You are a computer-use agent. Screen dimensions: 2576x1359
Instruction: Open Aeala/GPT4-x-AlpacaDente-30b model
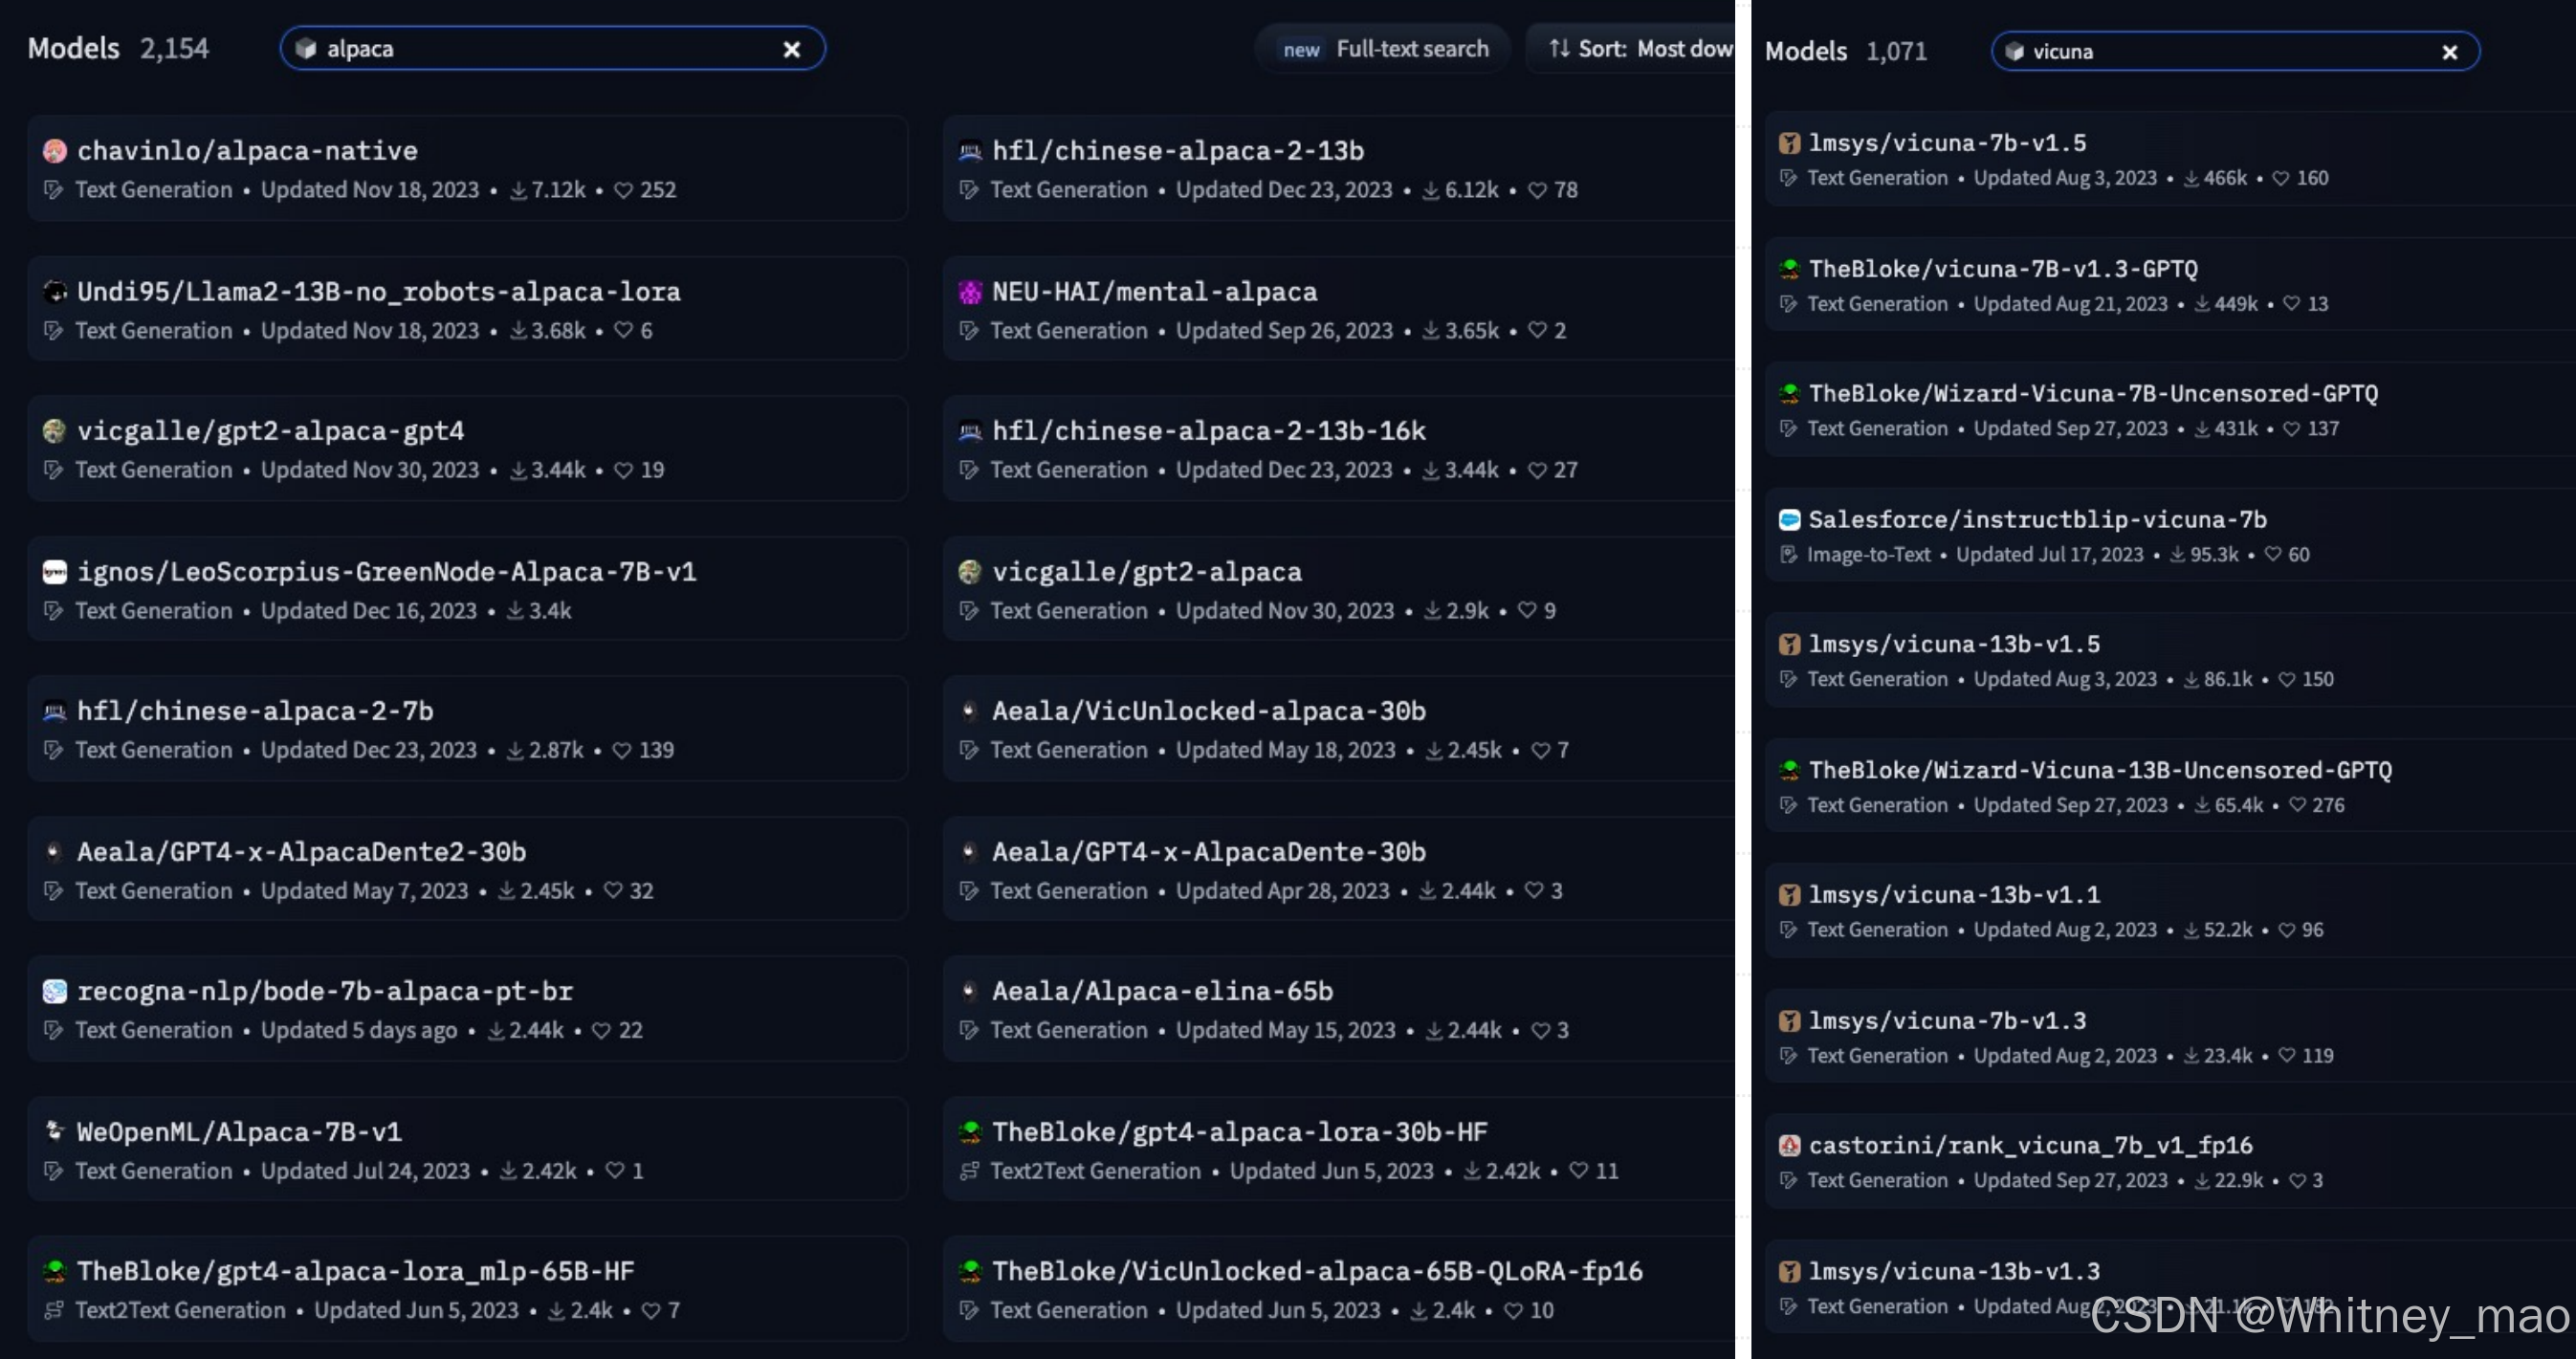pos(1209,852)
